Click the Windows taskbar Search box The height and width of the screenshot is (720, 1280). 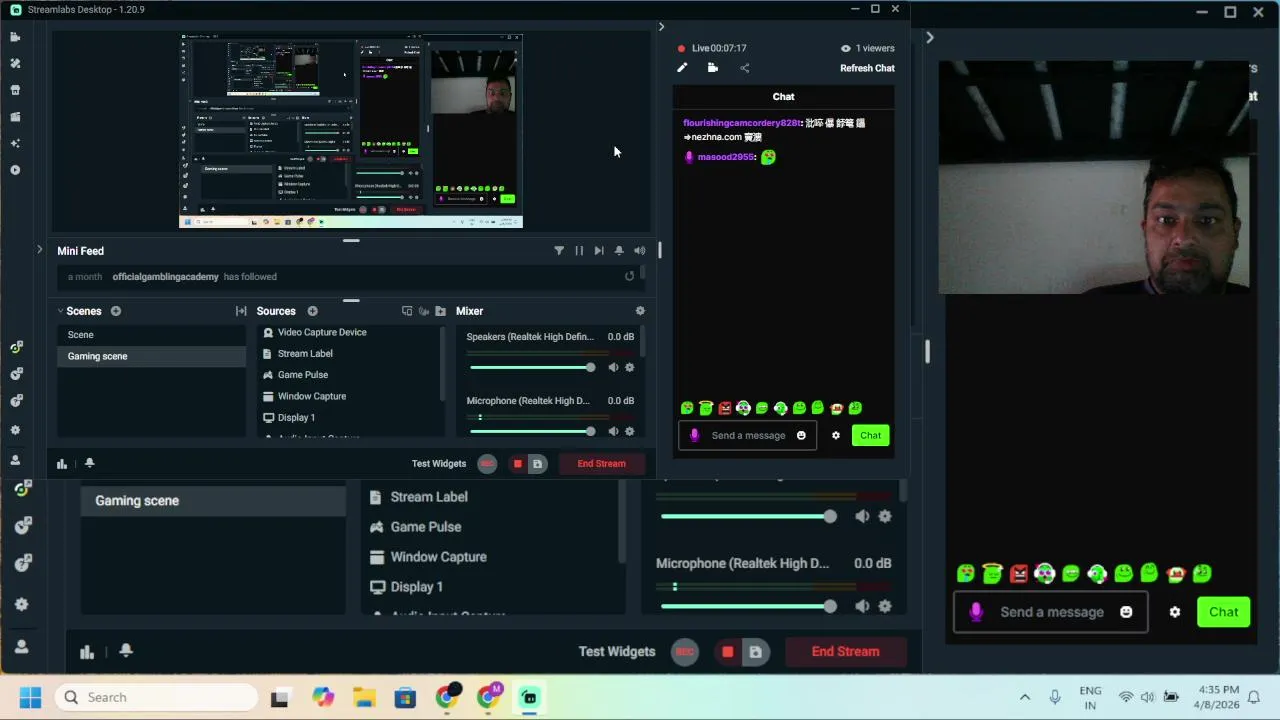[x=157, y=697]
